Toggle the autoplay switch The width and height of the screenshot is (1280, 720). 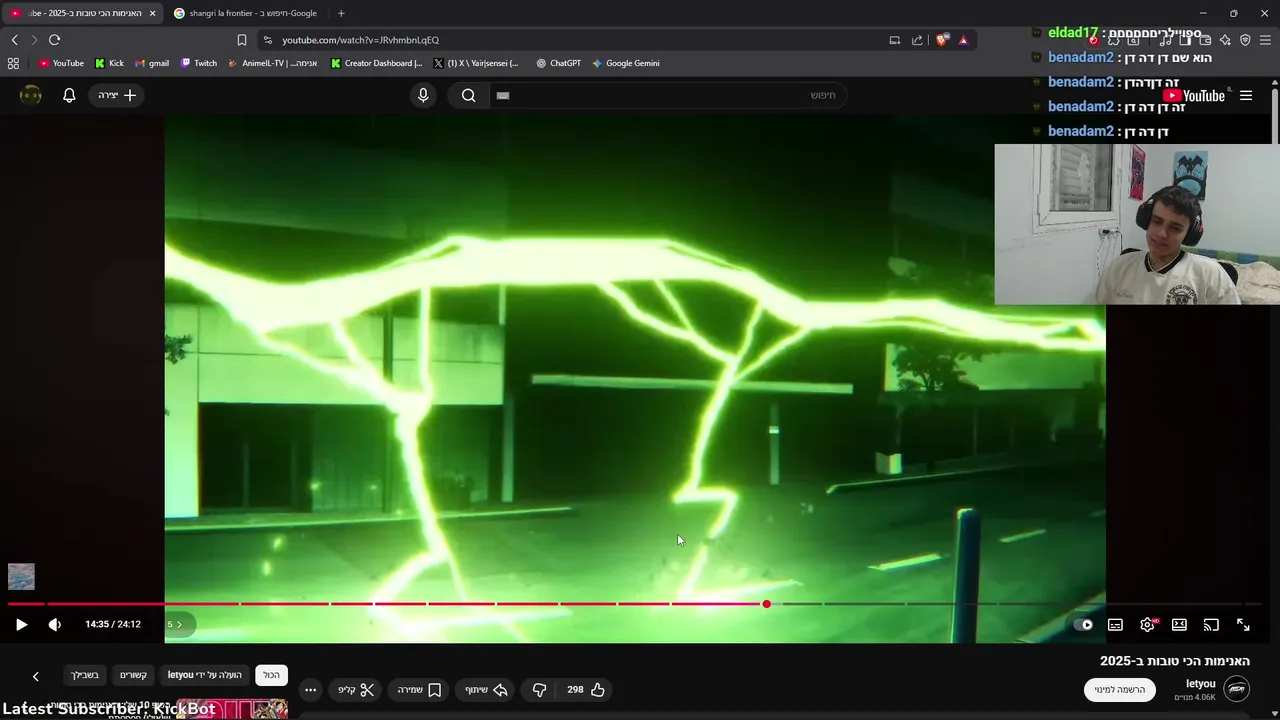[1083, 624]
